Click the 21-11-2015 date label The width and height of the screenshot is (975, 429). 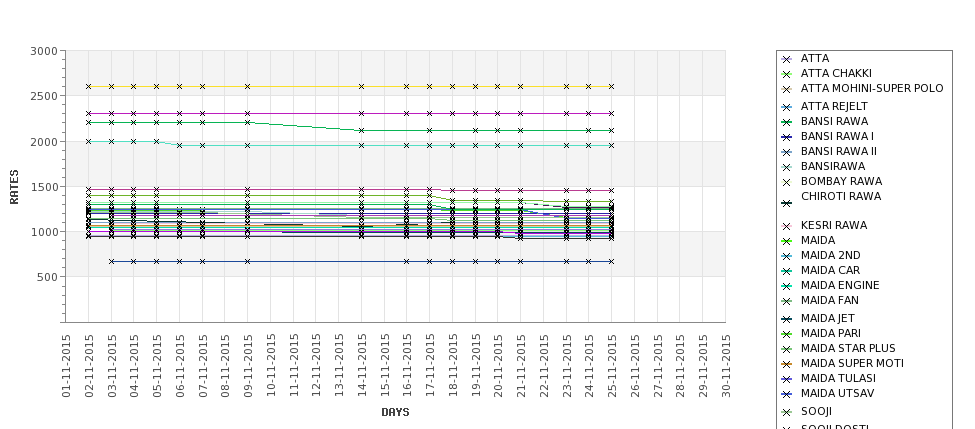(x=520, y=366)
